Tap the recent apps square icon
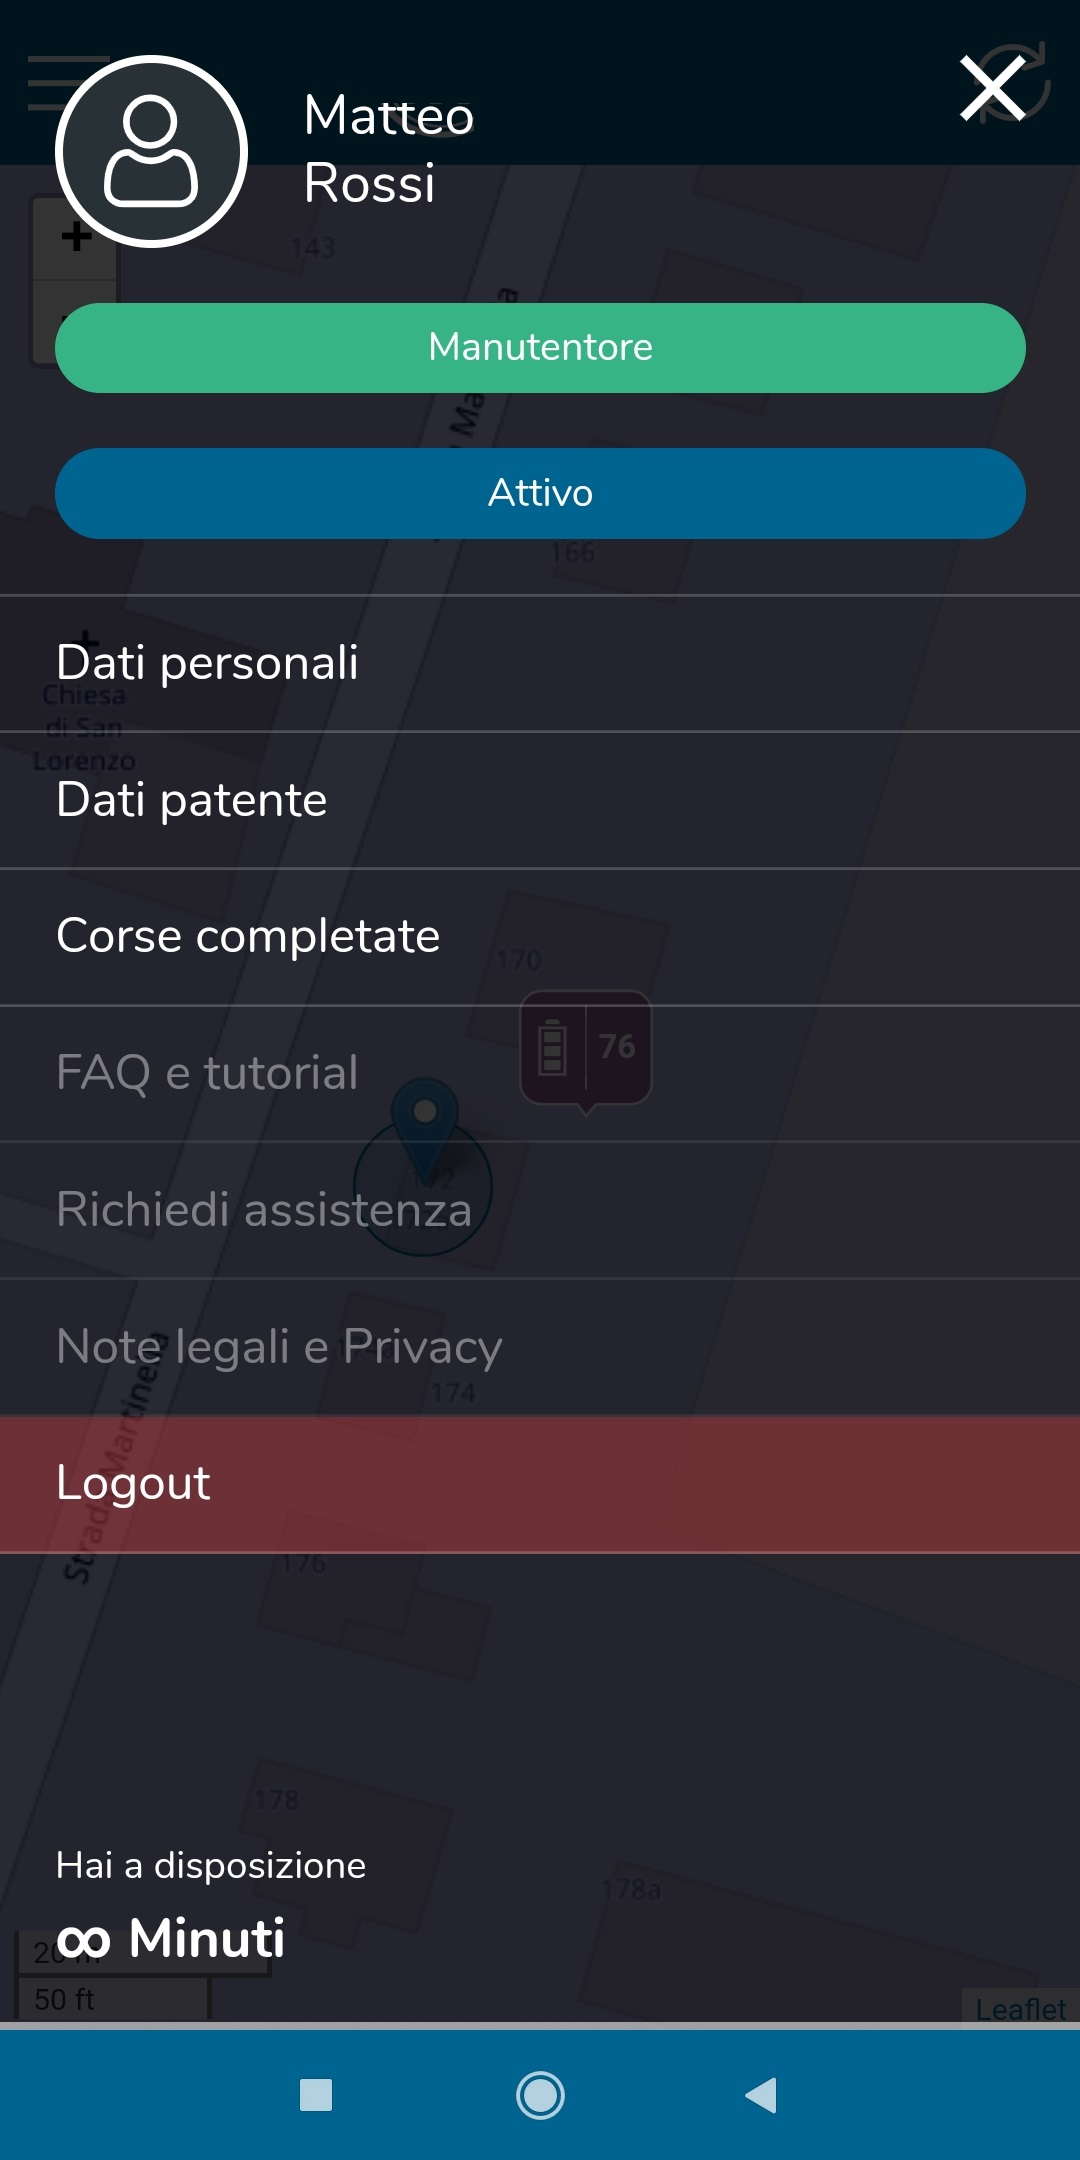Viewport: 1080px width, 2160px height. [x=316, y=2095]
